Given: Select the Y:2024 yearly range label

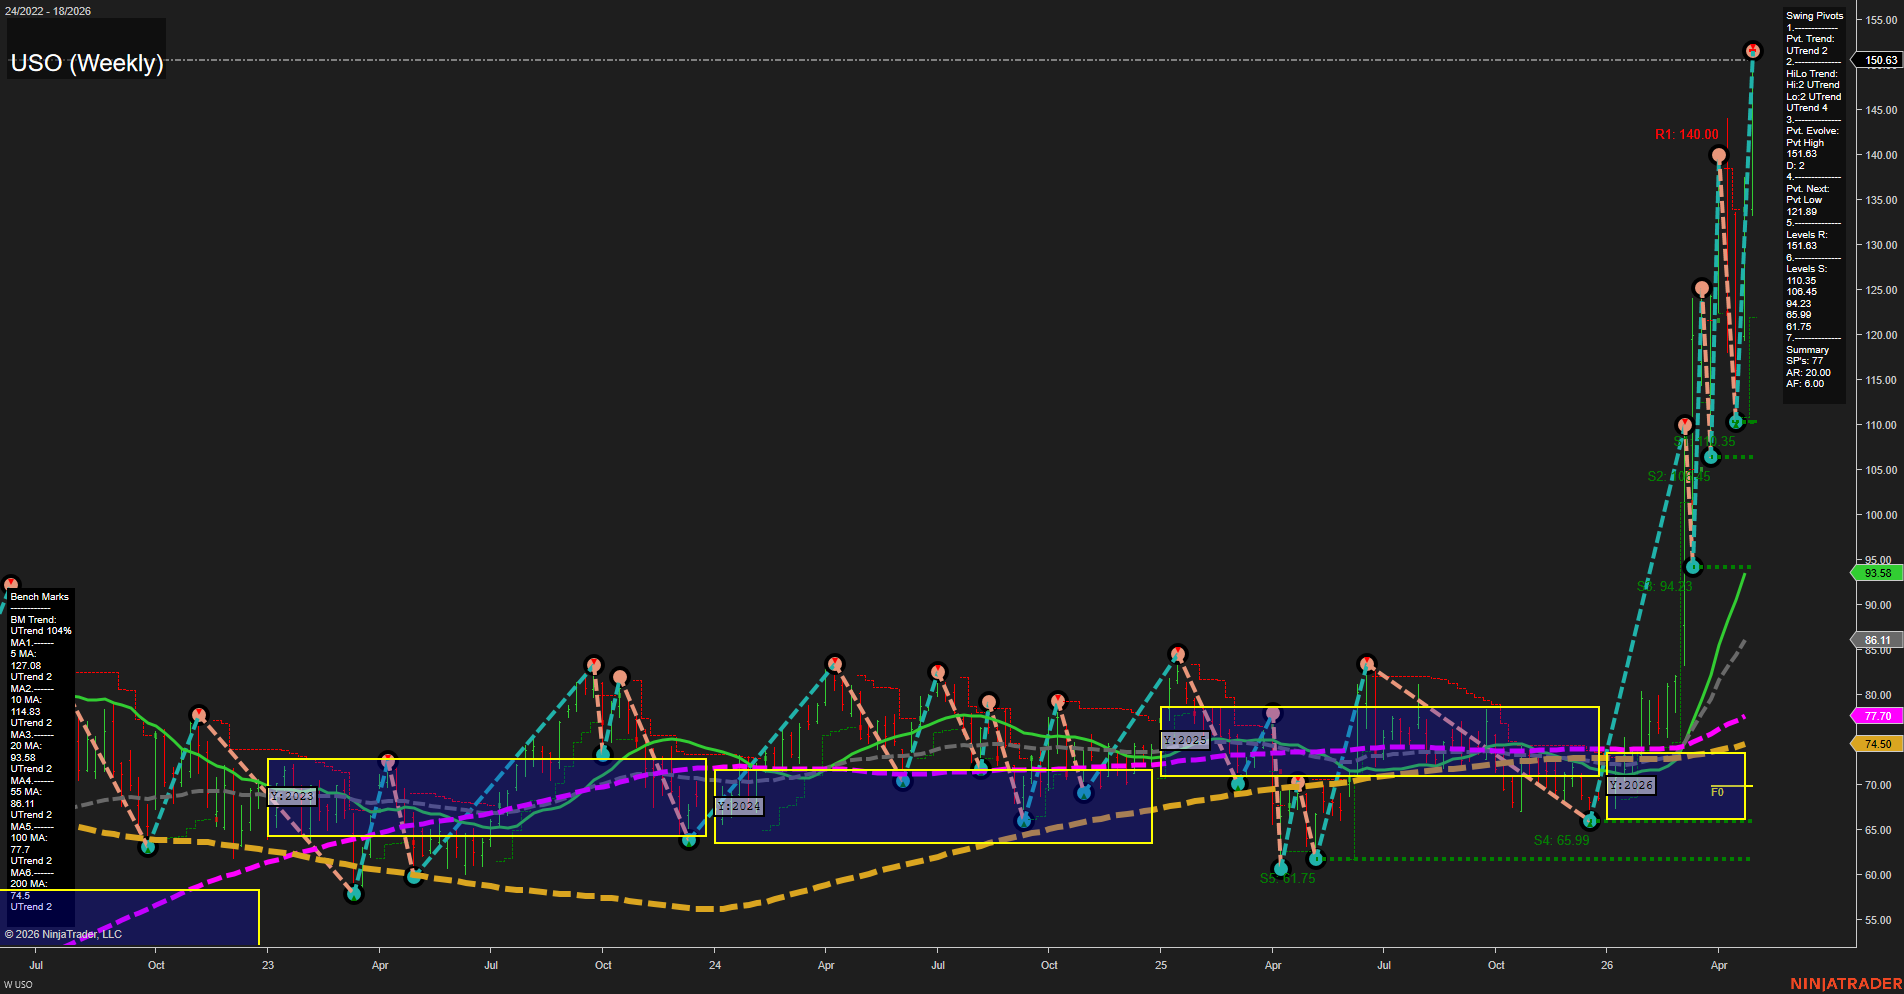Looking at the screenshot, I should (740, 804).
